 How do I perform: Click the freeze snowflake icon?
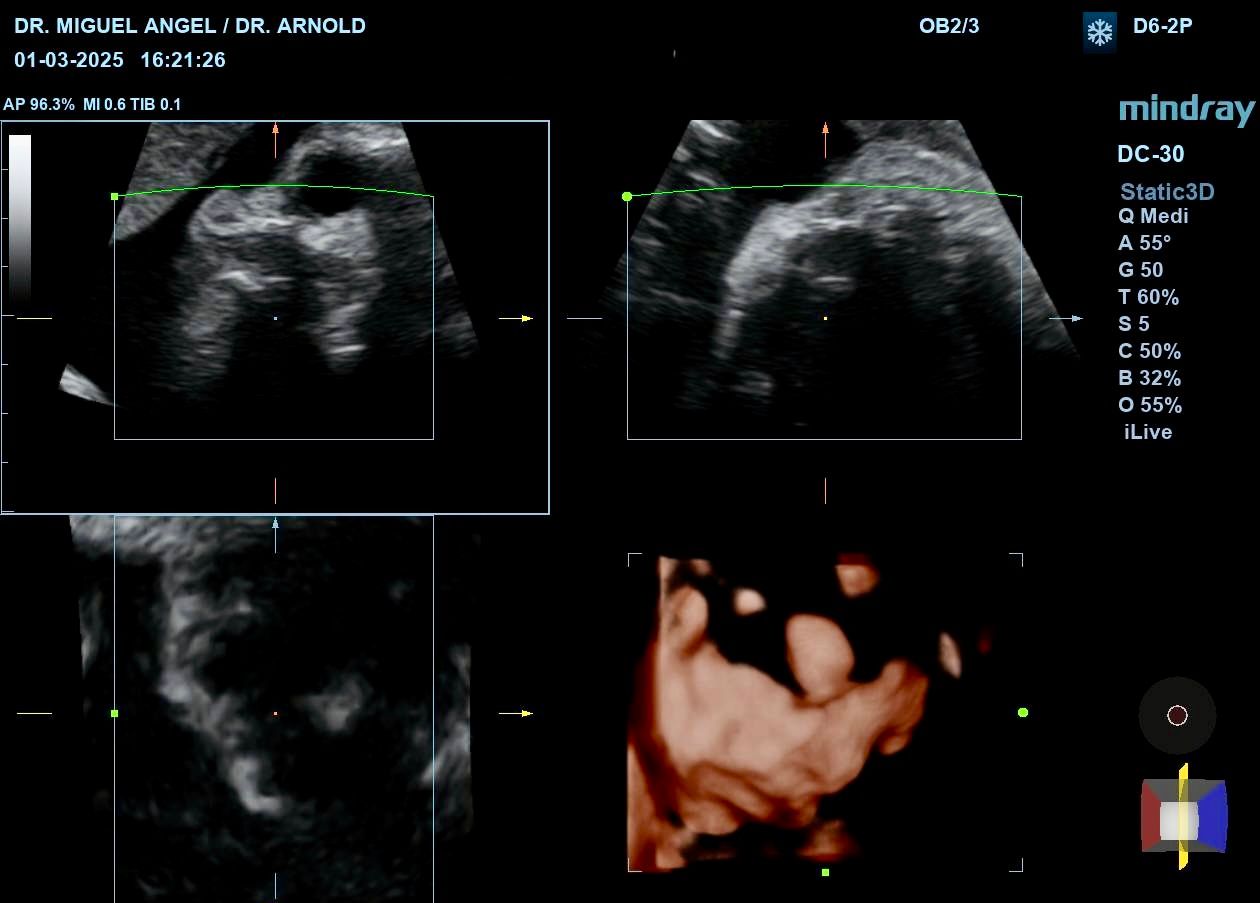pyautogui.click(x=1100, y=32)
